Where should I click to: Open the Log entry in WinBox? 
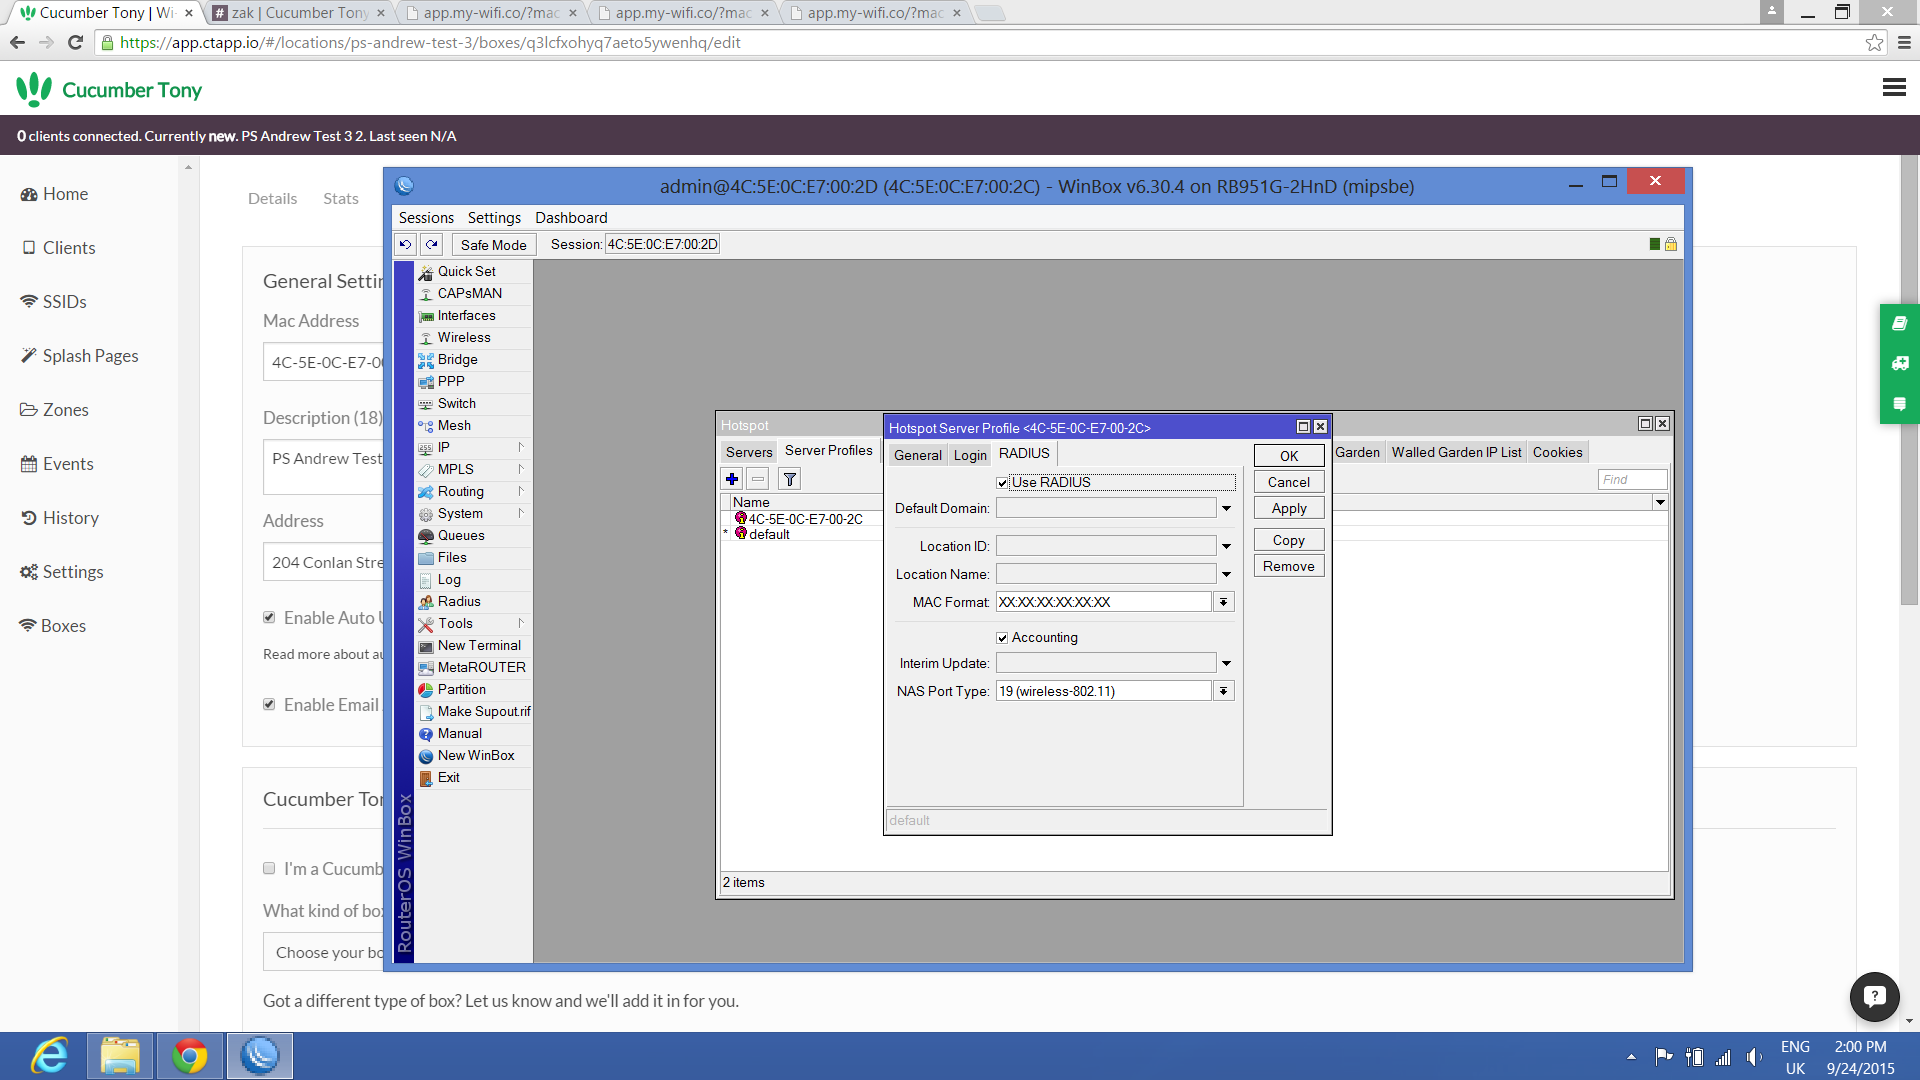click(x=449, y=579)
